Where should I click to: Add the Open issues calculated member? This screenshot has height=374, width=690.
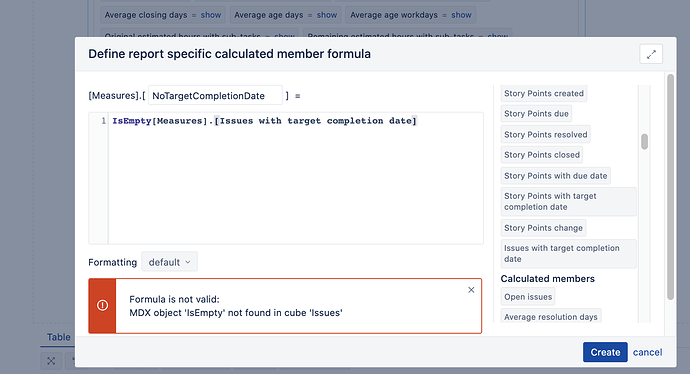coord(528,297)
